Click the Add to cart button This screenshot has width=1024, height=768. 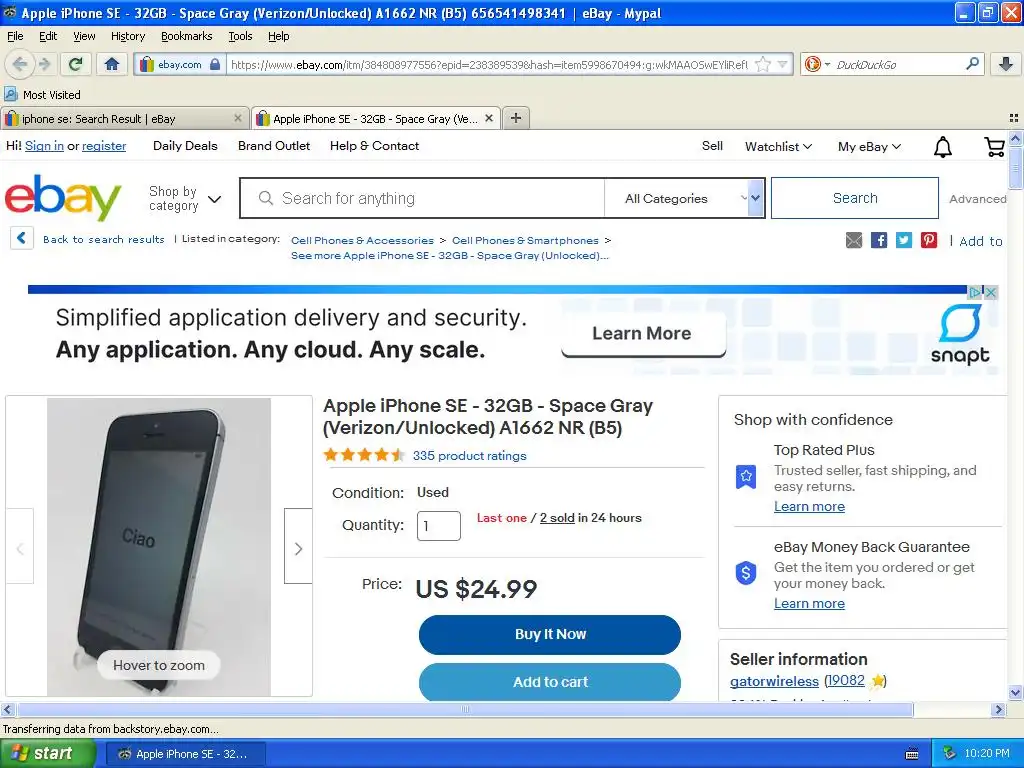point(550,682)
